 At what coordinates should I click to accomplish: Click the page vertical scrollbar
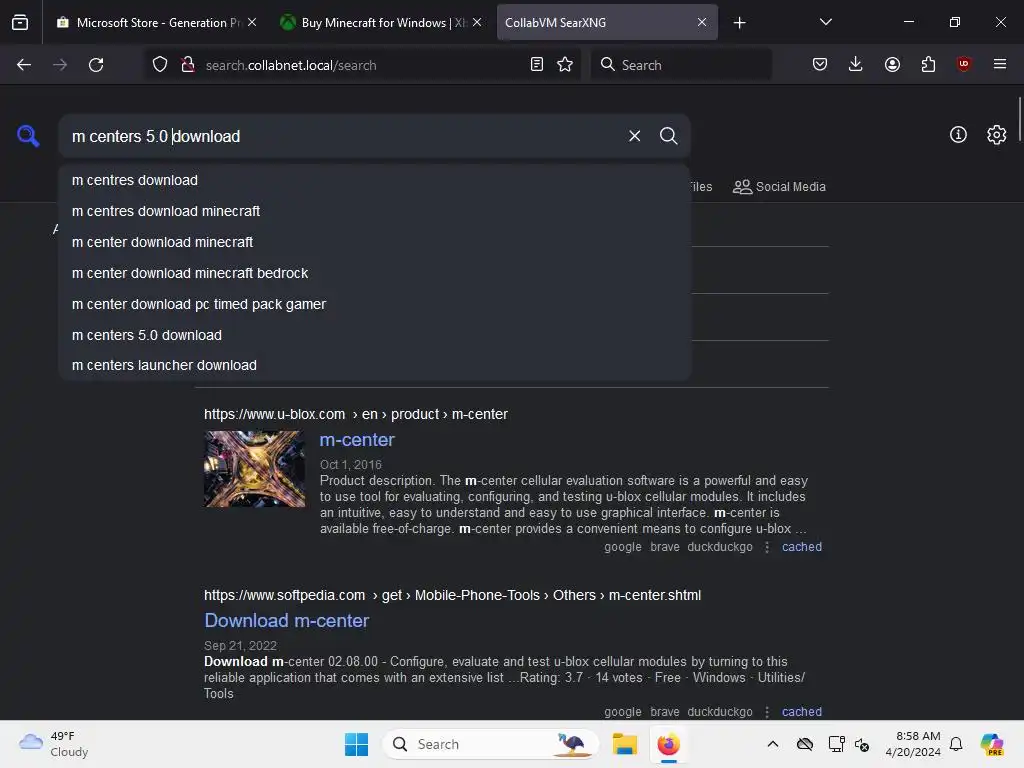tap(1019, 118)
